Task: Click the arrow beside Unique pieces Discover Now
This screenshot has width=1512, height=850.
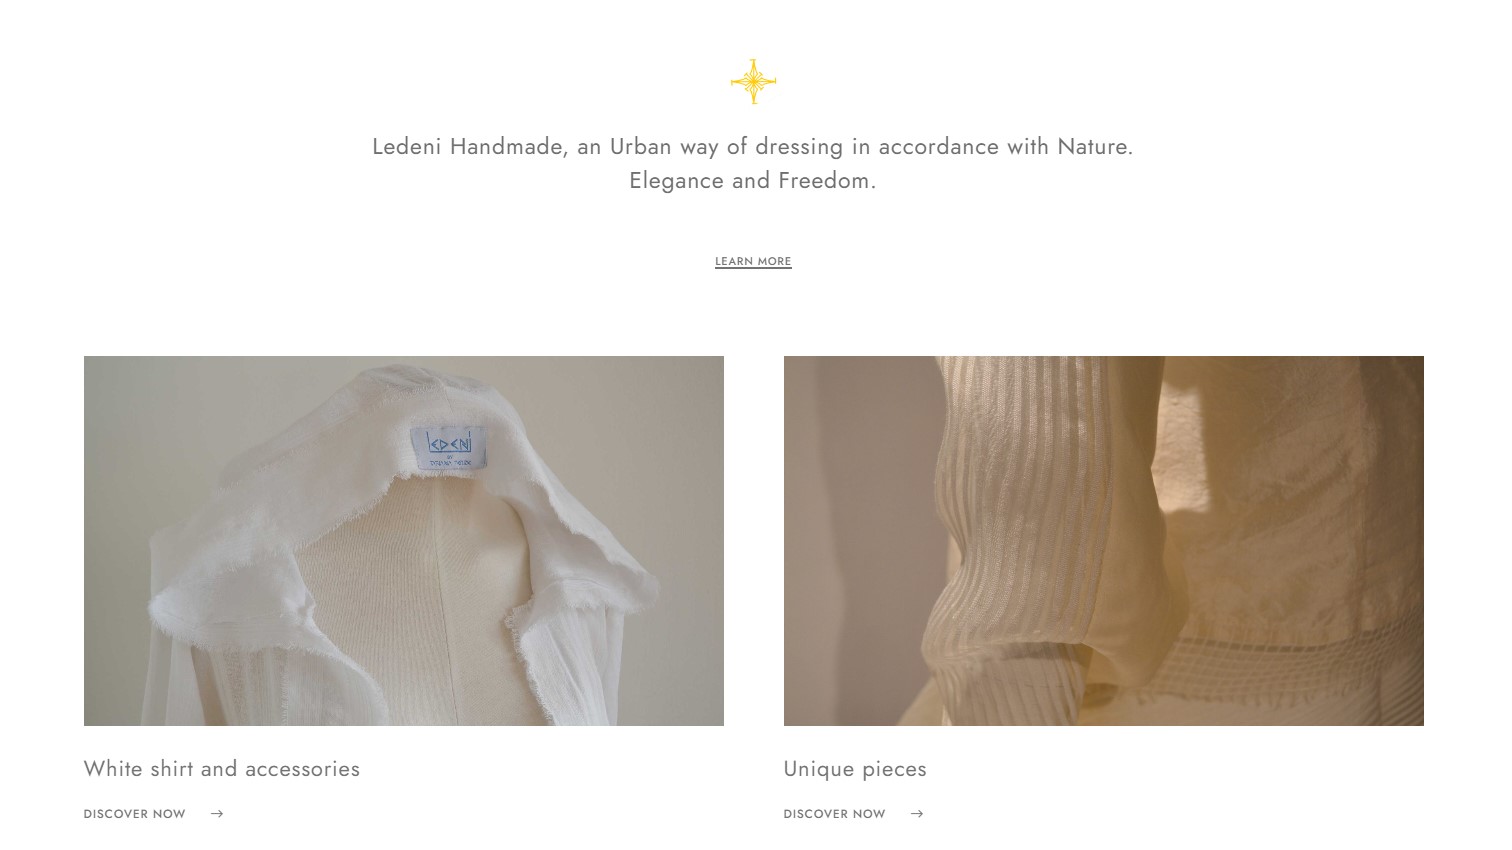Action: 917,814
